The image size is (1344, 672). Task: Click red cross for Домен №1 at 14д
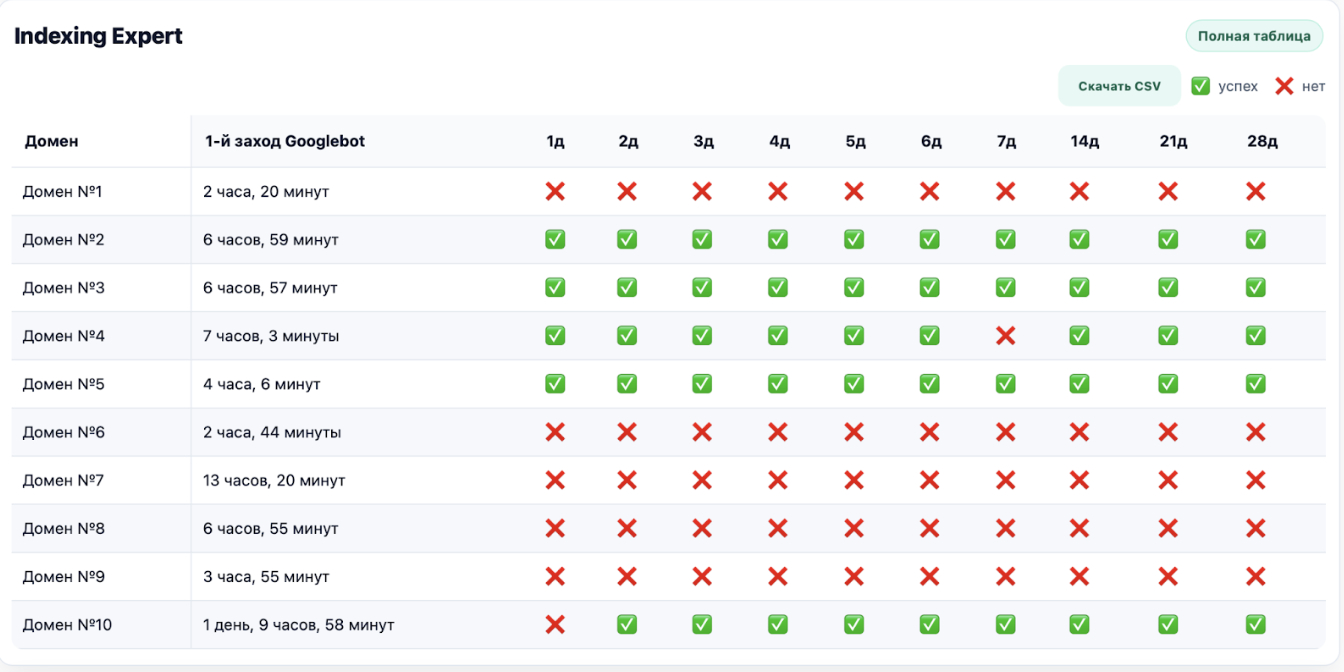(x=1080, y=191)
